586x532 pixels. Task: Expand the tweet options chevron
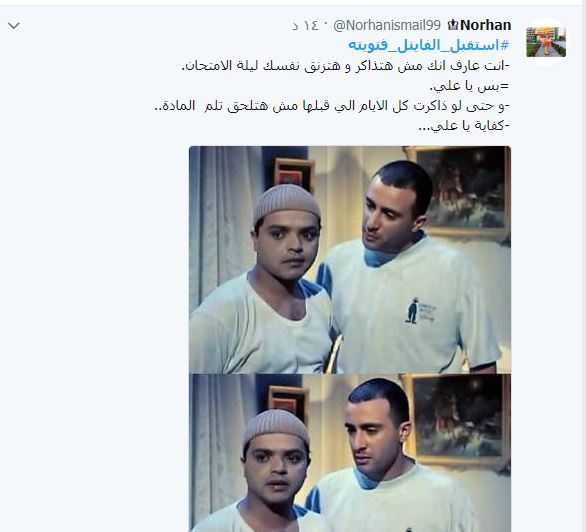14,26
